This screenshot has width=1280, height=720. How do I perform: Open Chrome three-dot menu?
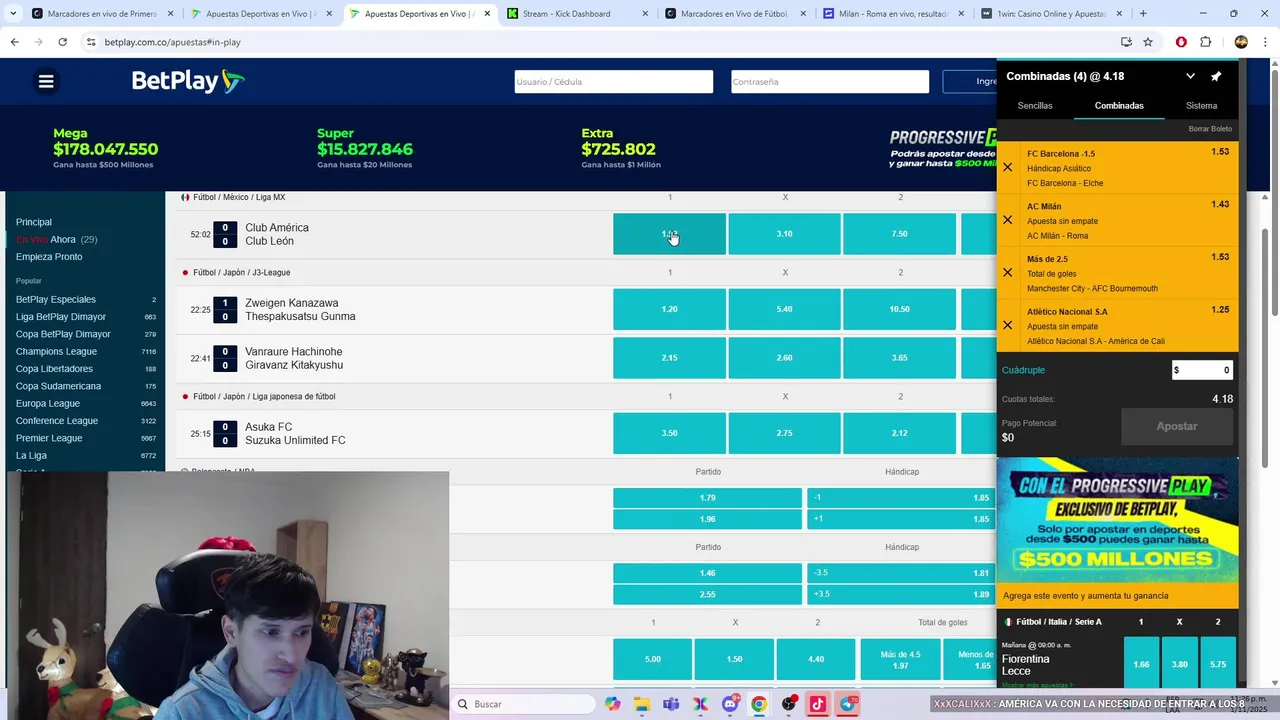point(1265,42)
